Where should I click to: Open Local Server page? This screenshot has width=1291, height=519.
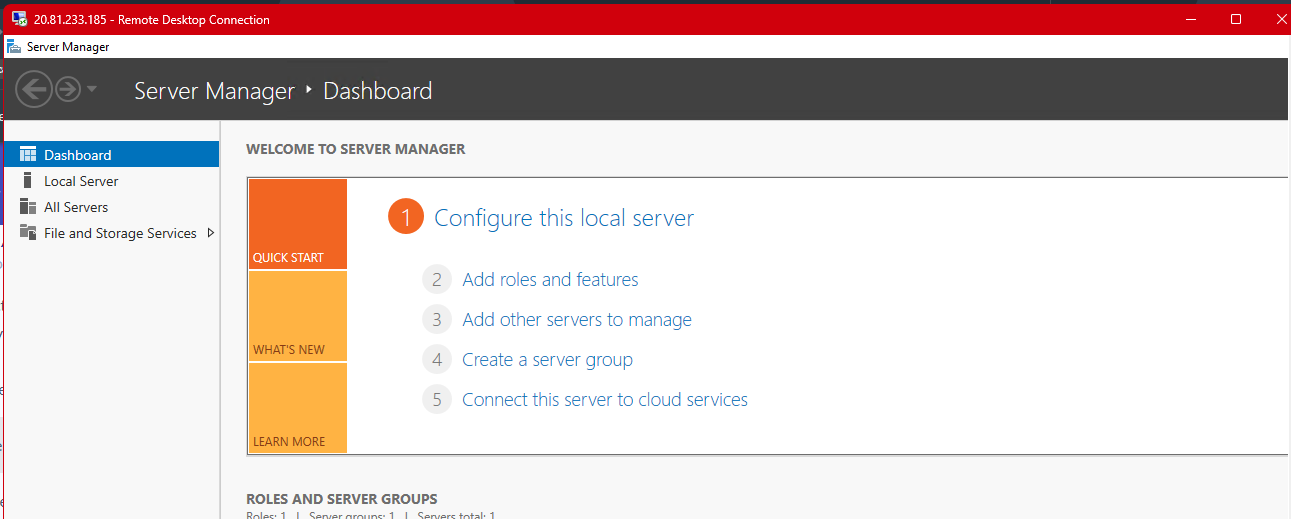click(x=111, y=181)
